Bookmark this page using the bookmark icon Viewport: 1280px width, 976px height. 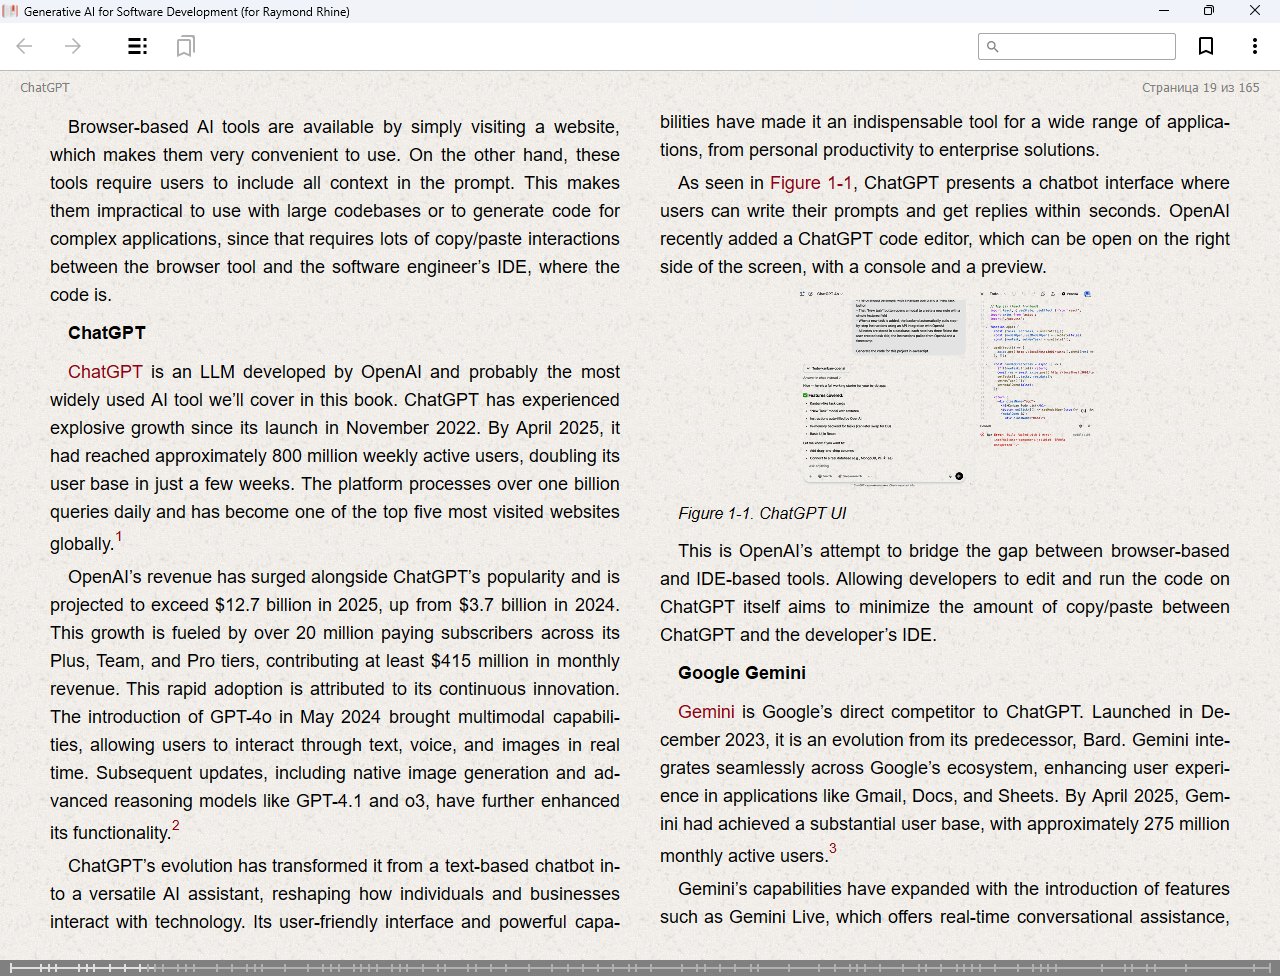click(x=1206, y=46)
